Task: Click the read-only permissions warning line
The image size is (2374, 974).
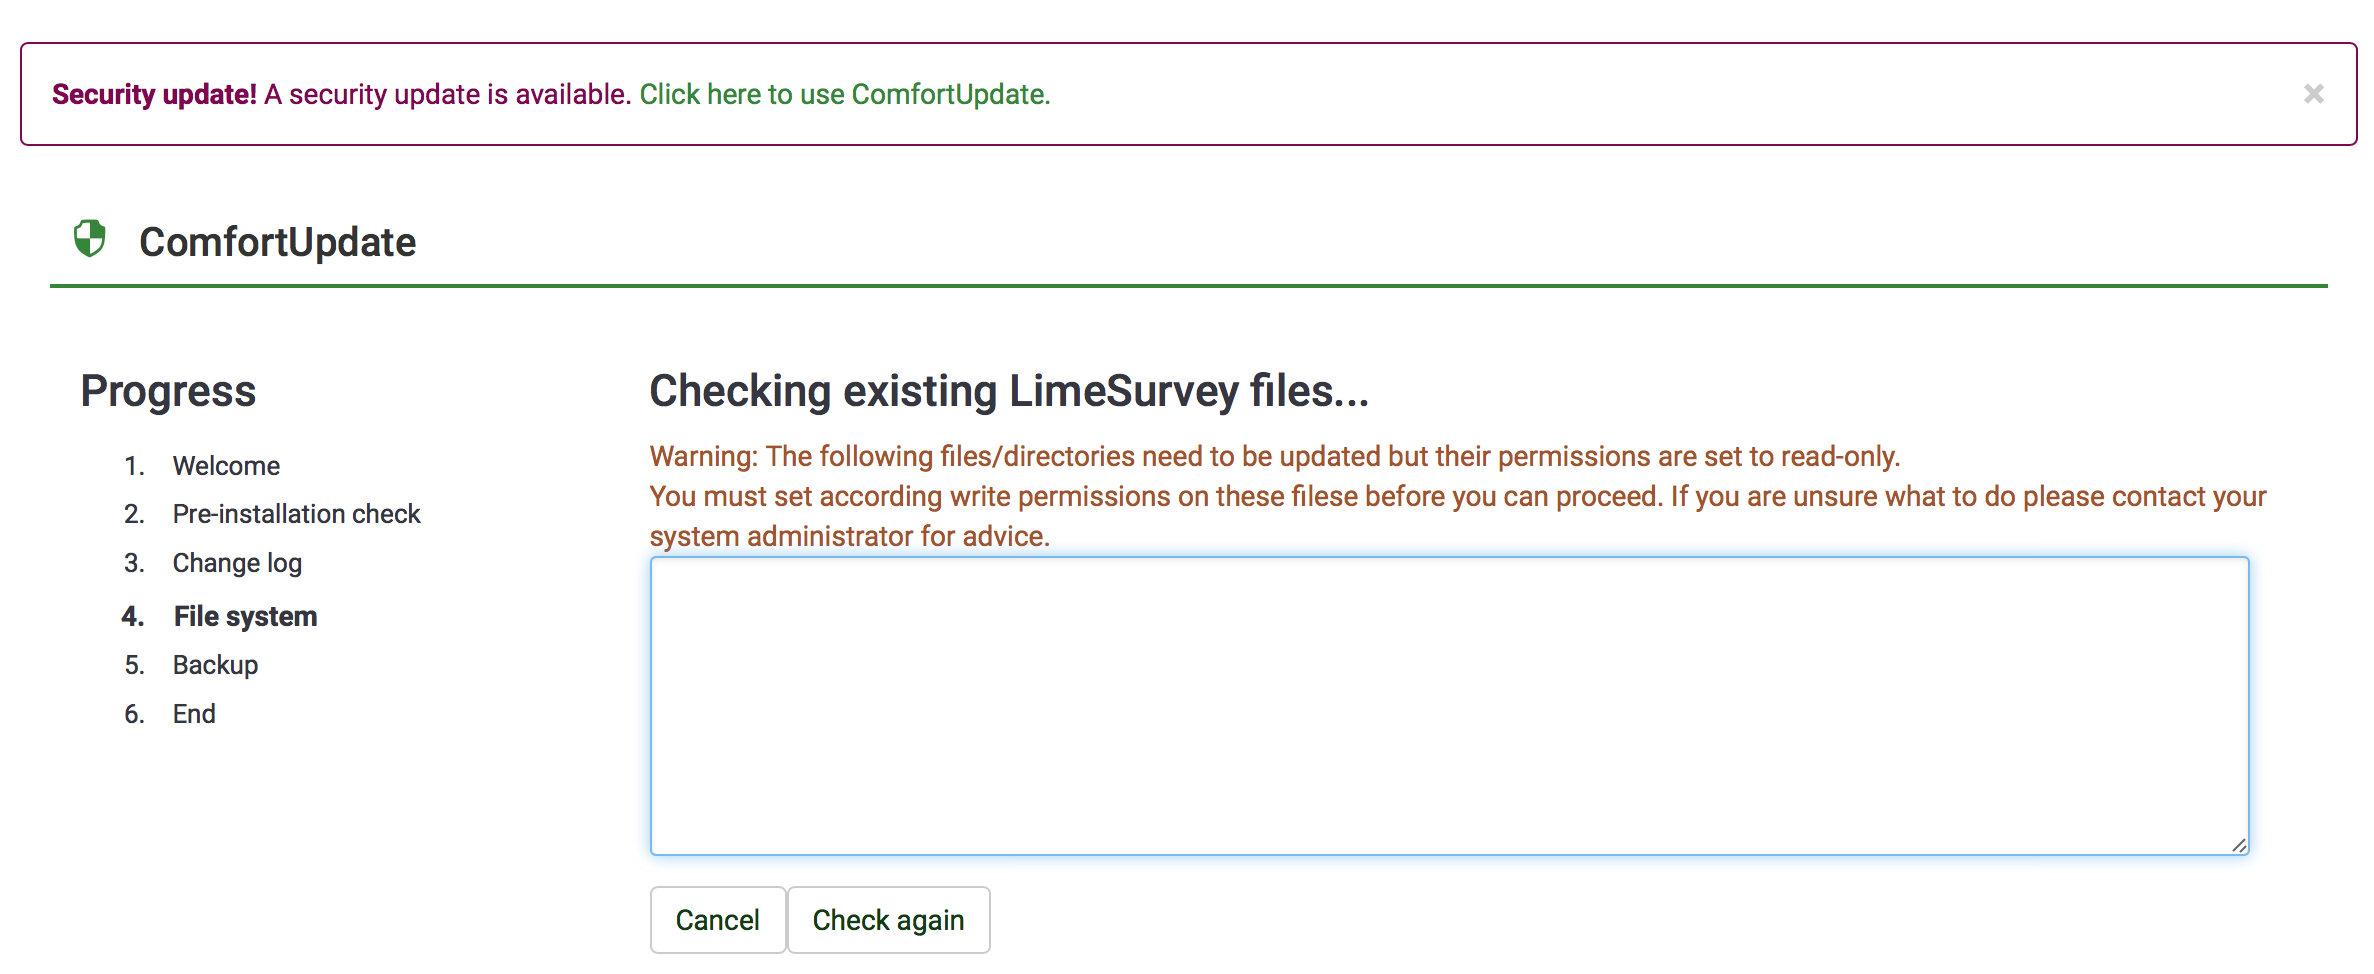Action: [1274, 456]
